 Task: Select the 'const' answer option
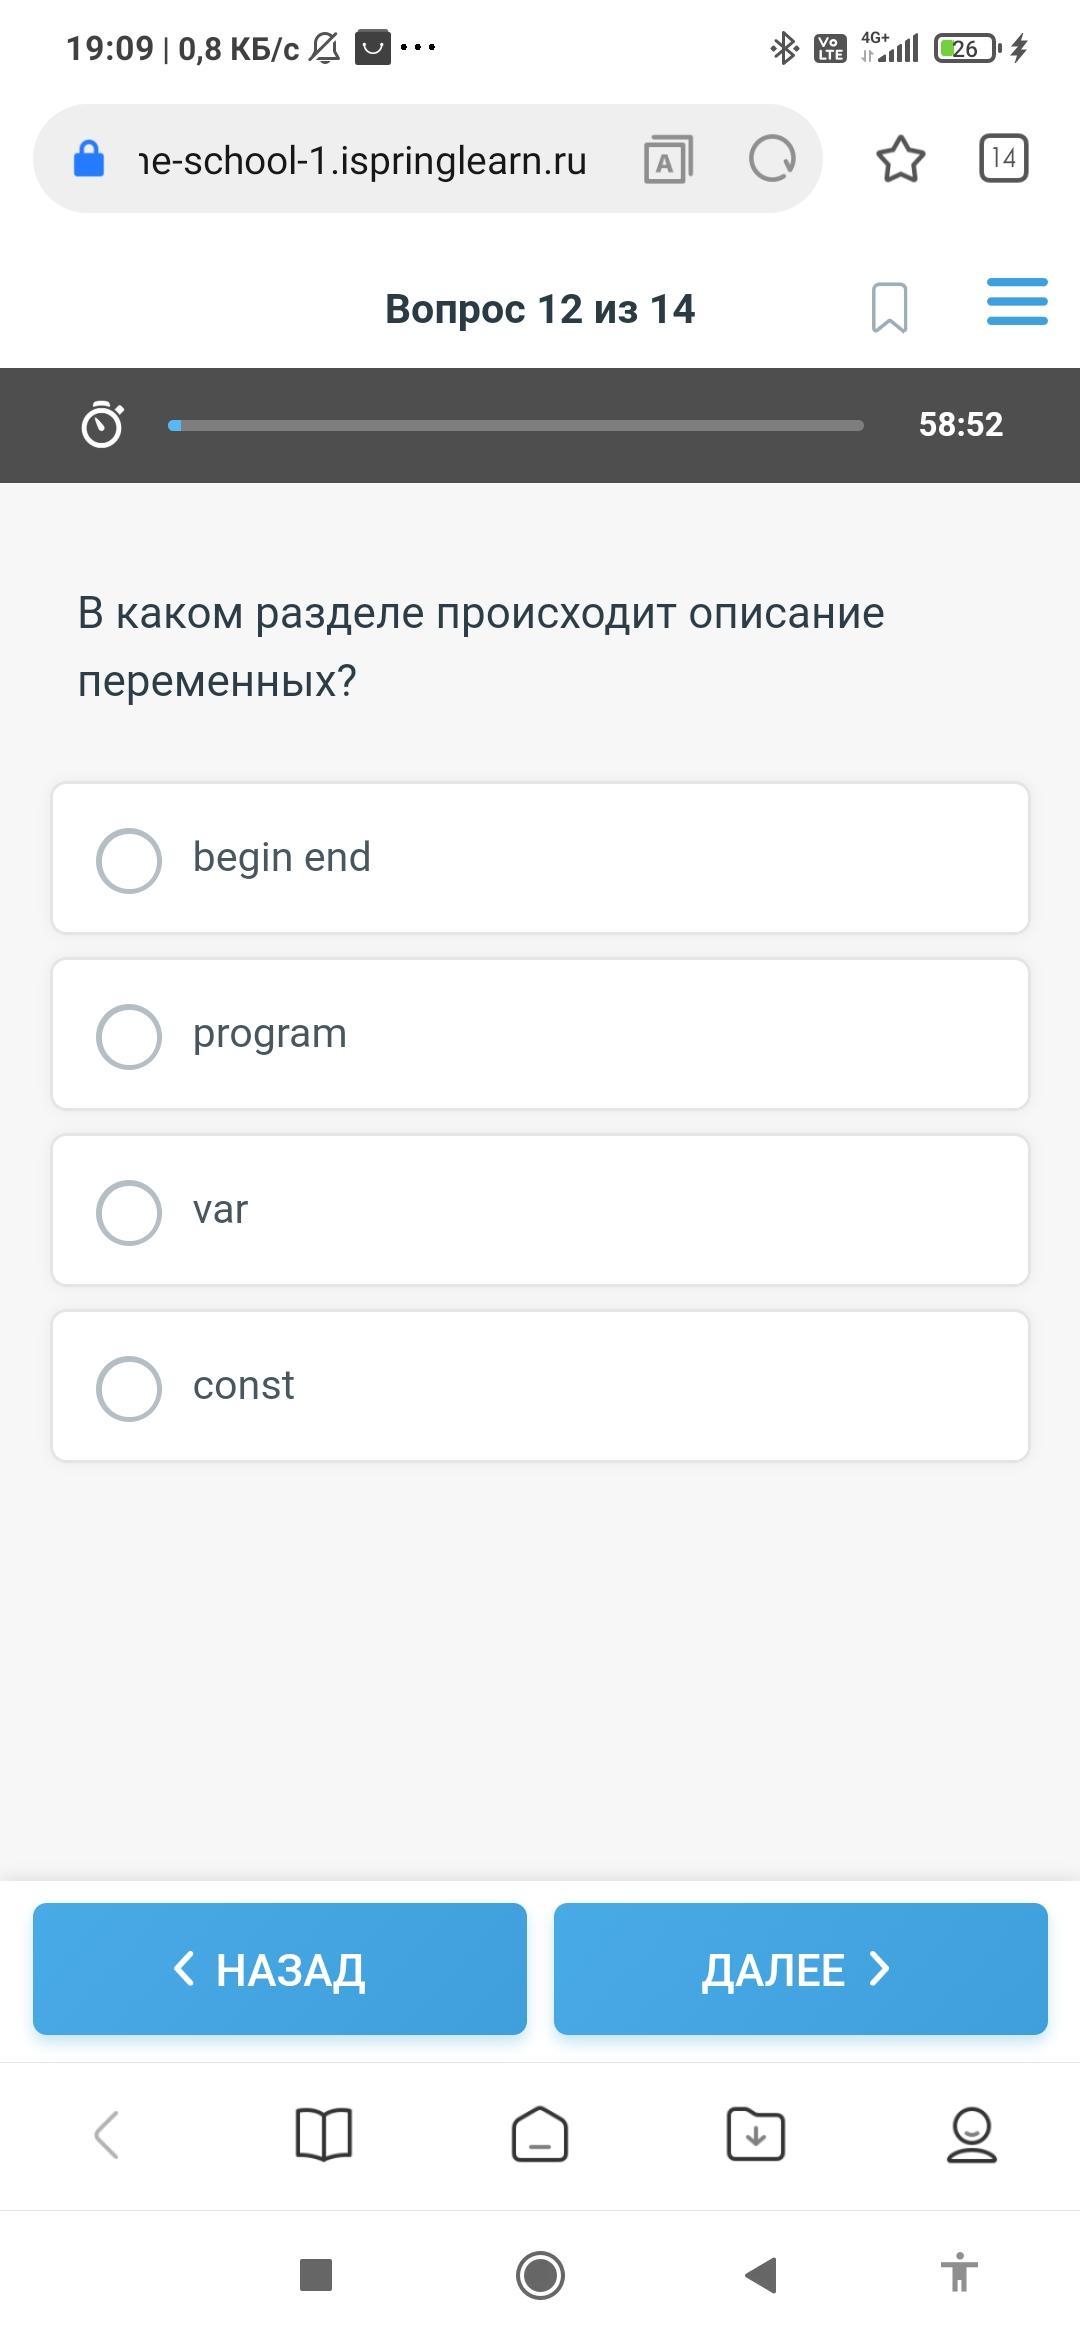(129, 1388)
